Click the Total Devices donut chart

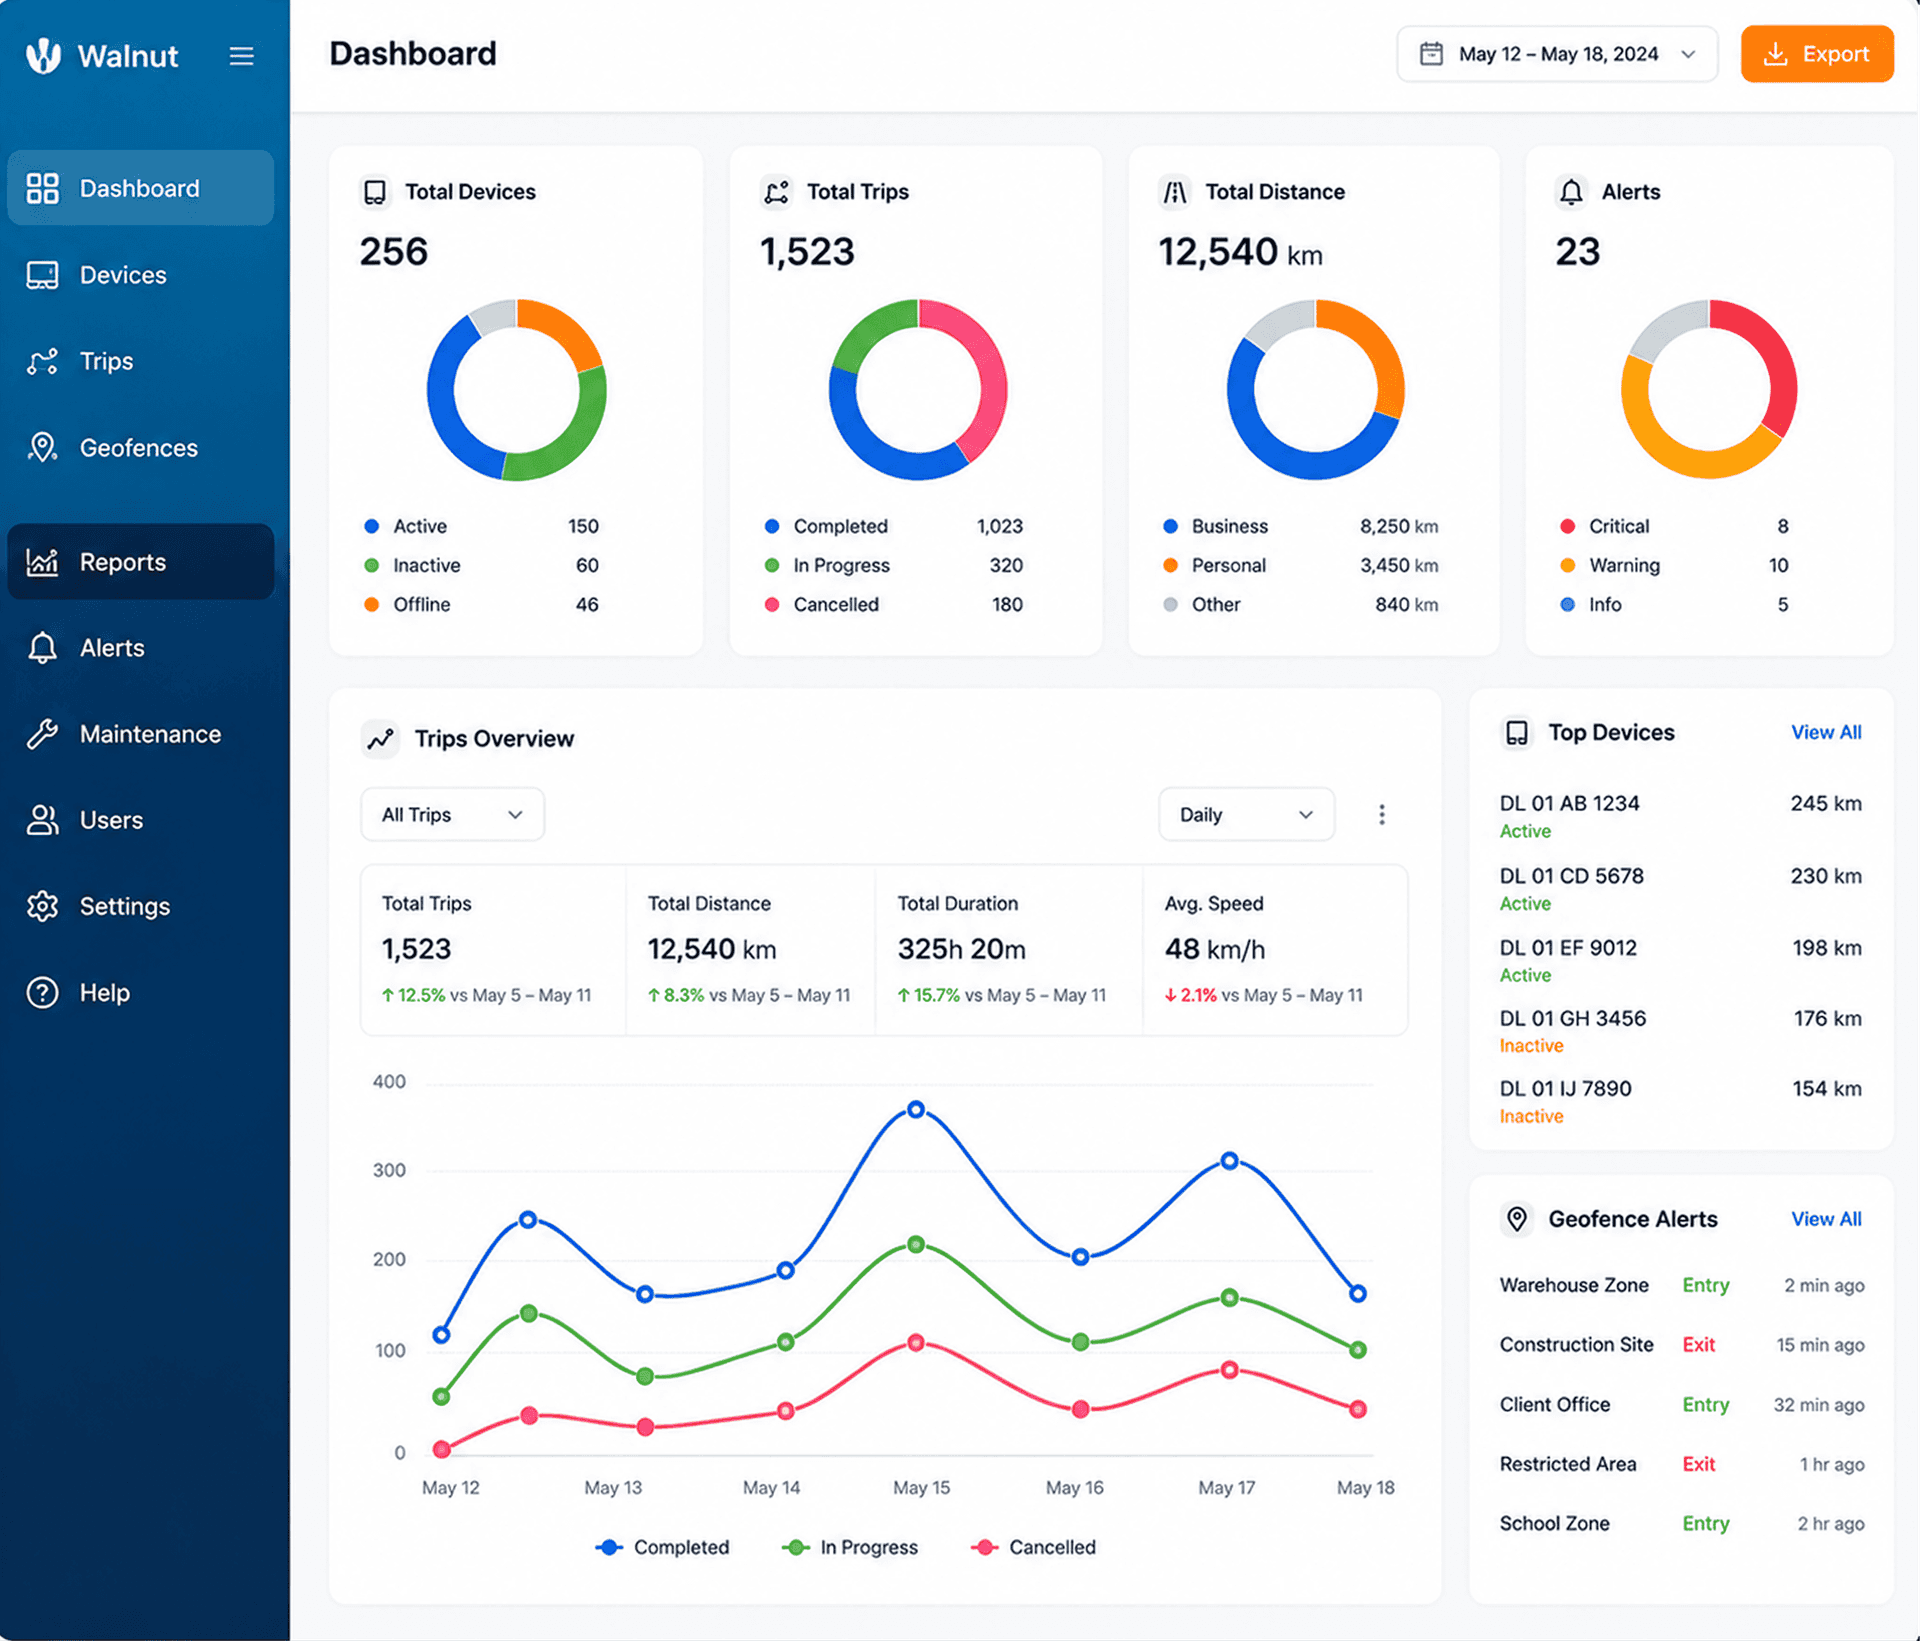(x=516, y=390)
